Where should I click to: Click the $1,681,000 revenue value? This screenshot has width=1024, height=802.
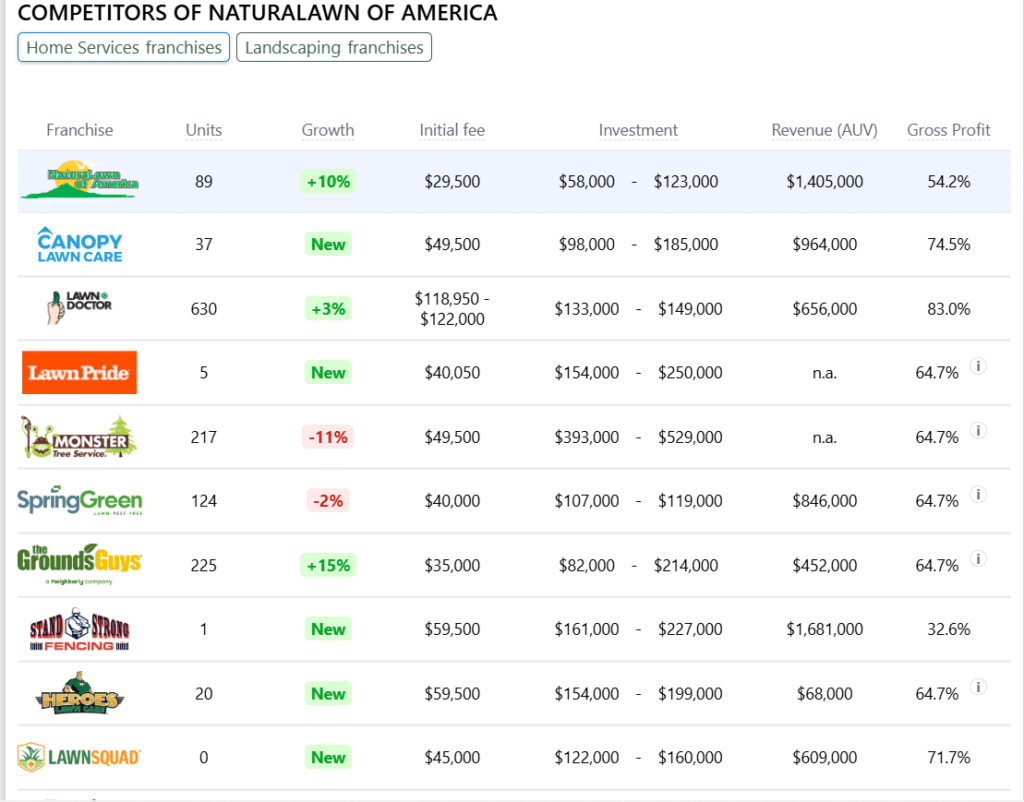point(824,629)
